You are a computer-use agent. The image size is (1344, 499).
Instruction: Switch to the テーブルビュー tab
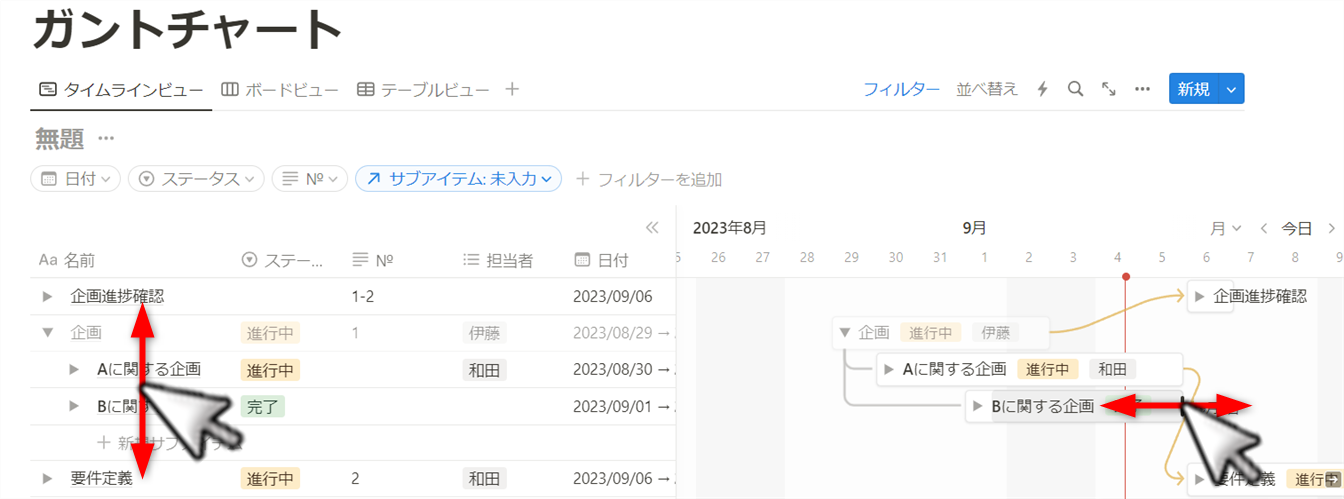423,89
